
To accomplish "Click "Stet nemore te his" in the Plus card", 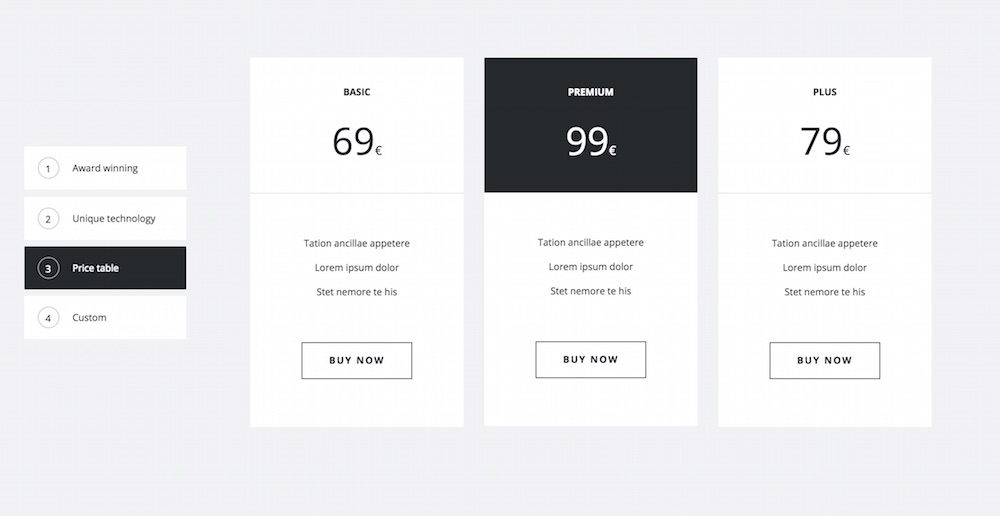I will (x=825, y=292).
